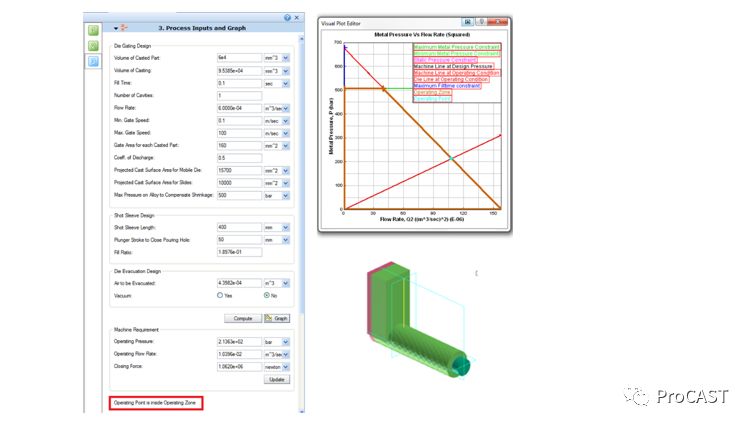Click the Fill Time input field

[x=239, y=83]
